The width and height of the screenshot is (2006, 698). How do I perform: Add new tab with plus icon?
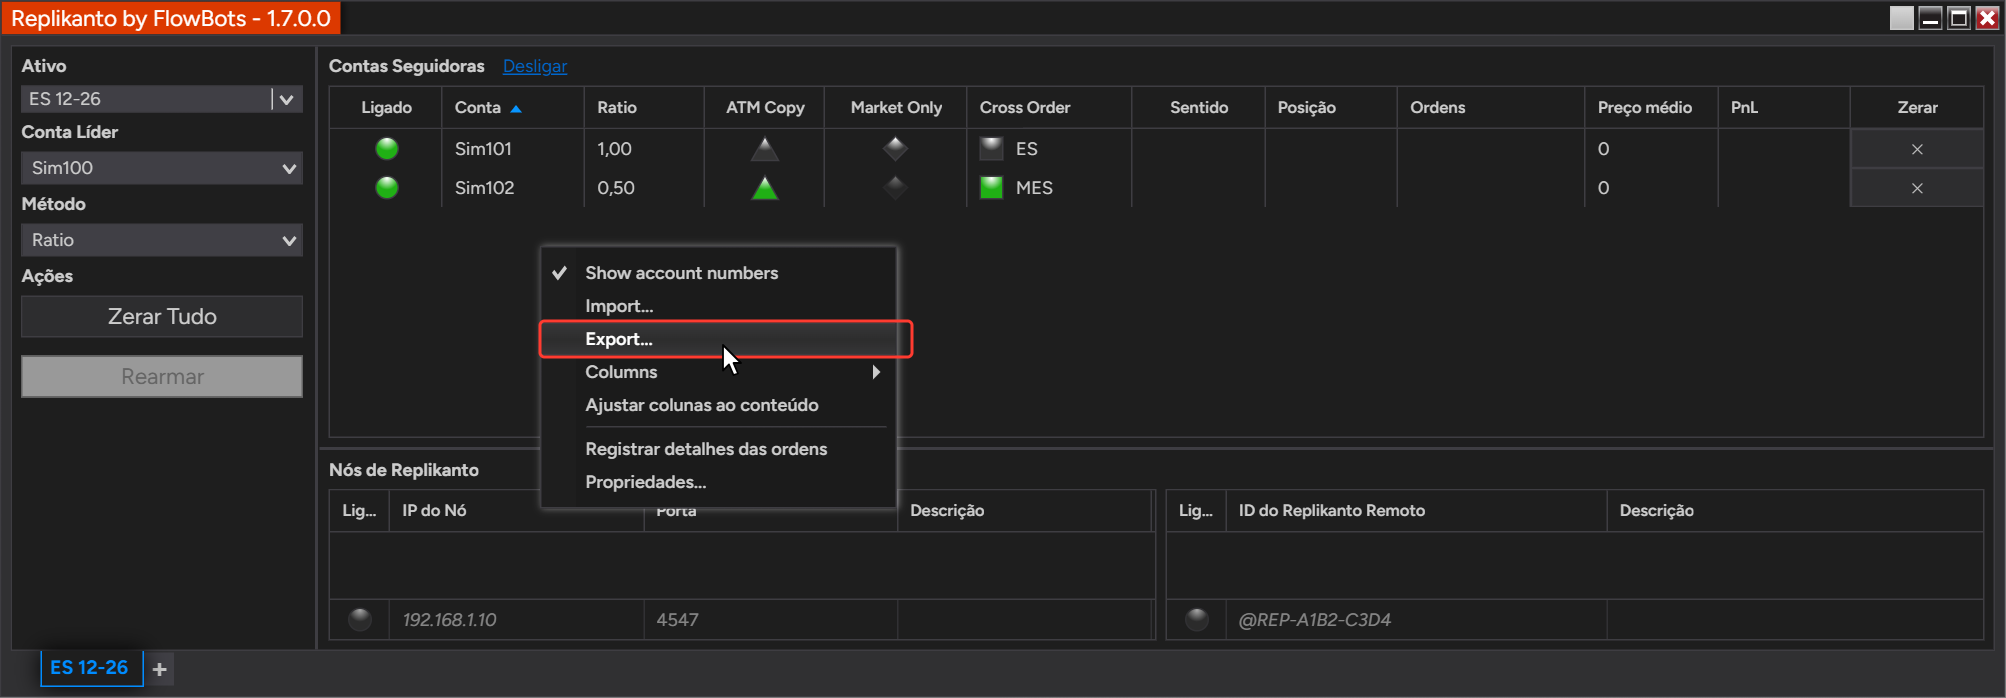[160, 669]
